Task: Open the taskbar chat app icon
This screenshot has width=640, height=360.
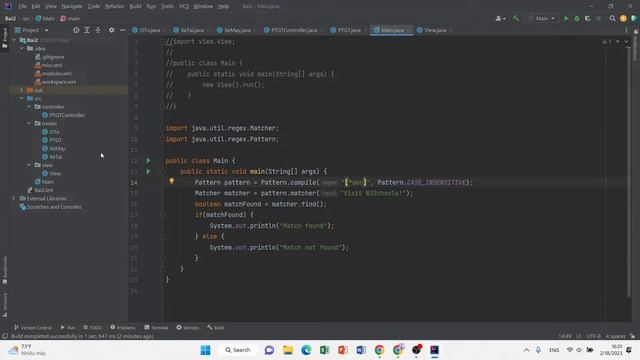Action: point(269,350)
